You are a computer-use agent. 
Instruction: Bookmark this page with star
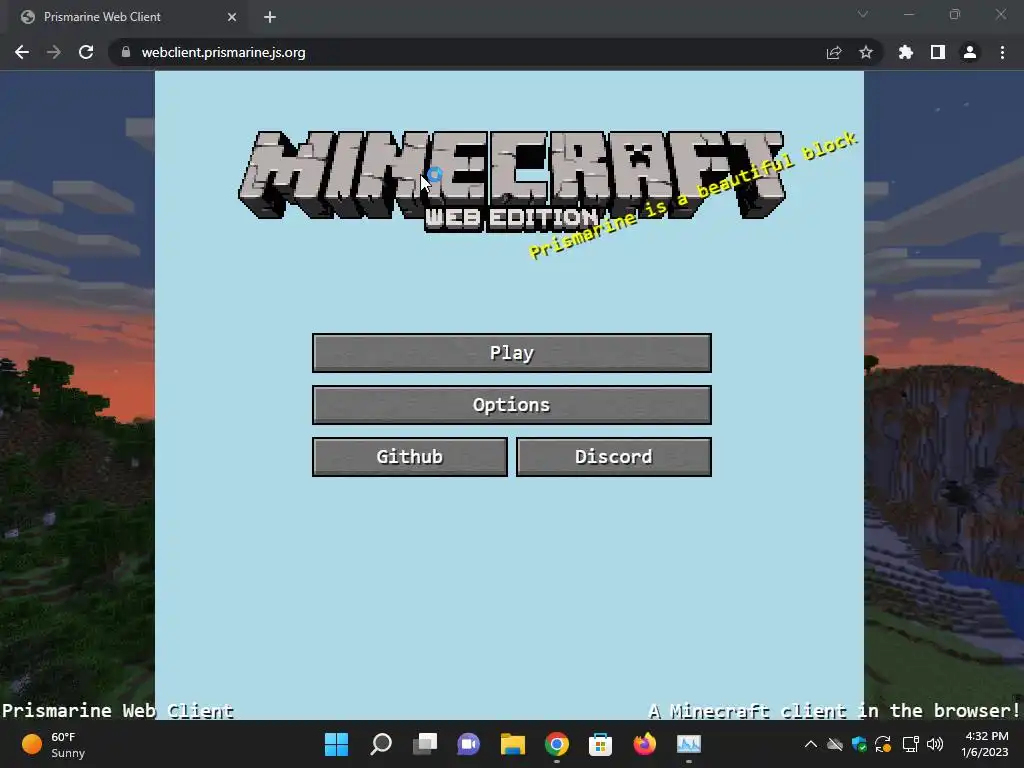tap(866, 52)
